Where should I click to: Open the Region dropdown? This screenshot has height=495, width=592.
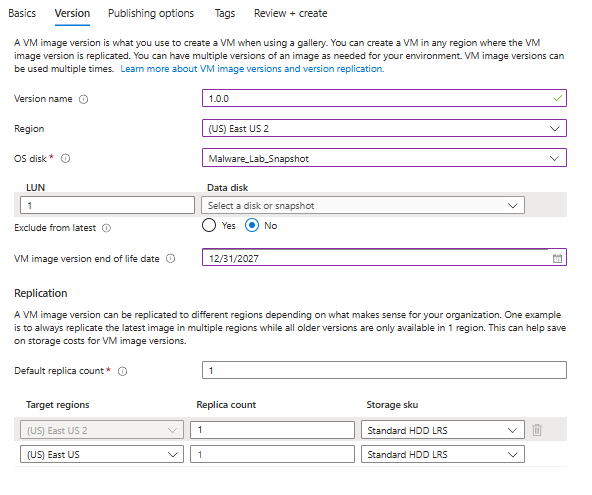384,128
